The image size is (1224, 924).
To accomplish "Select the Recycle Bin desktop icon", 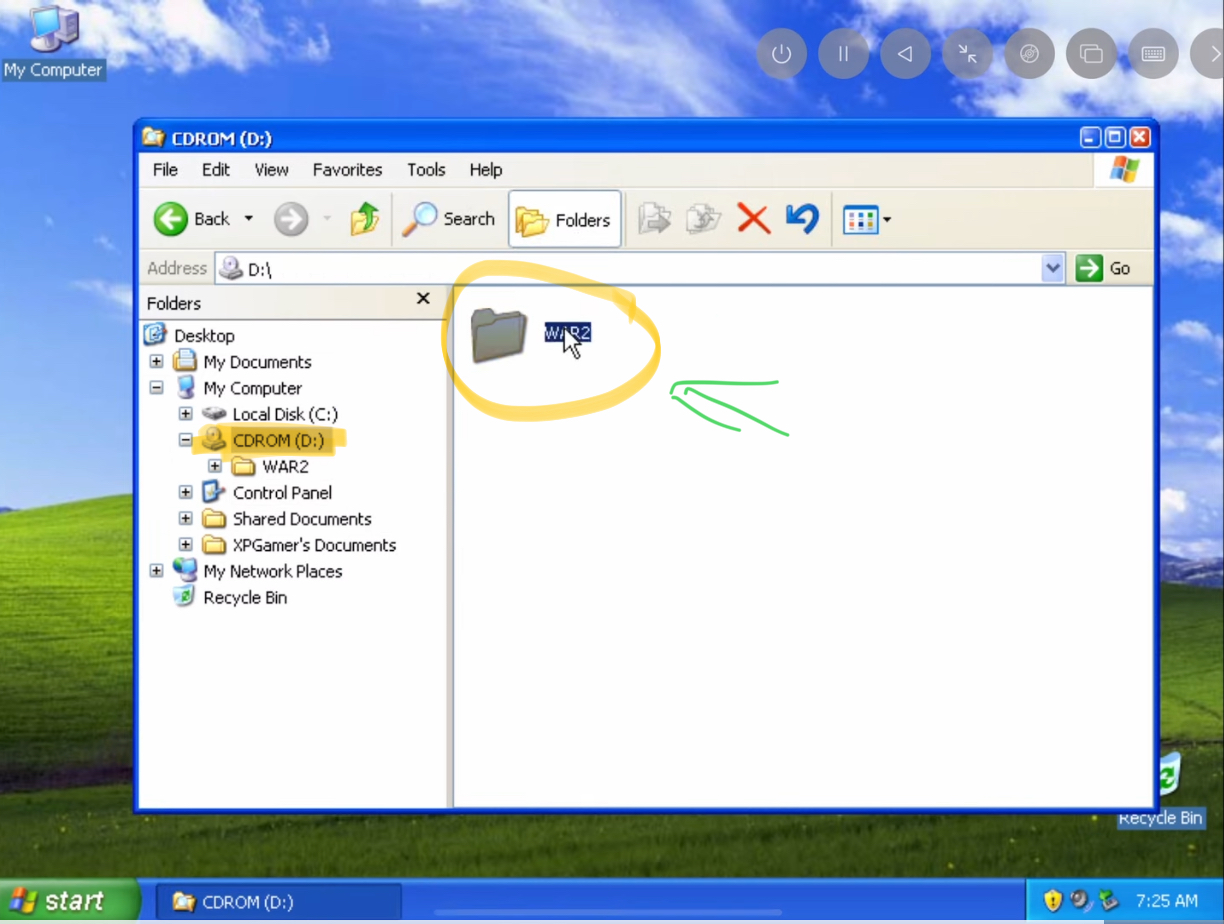I will click(1160, 792).
